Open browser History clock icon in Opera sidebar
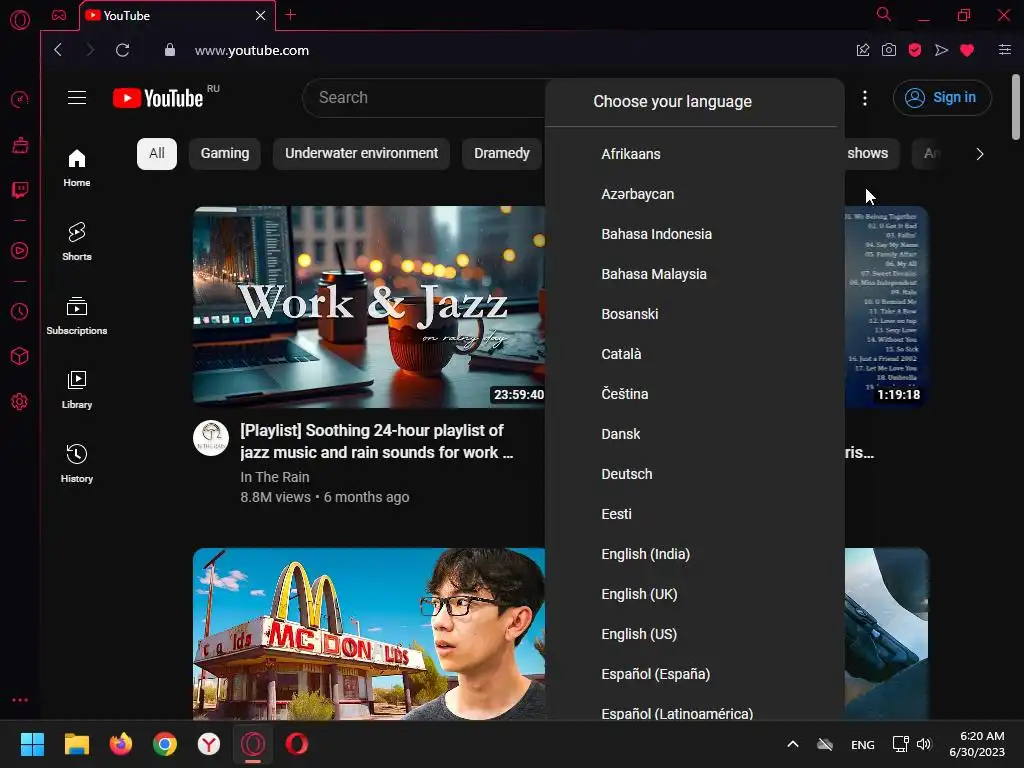Image resolution: width=1024 pixels, height=768 pixels. (20, 312)
